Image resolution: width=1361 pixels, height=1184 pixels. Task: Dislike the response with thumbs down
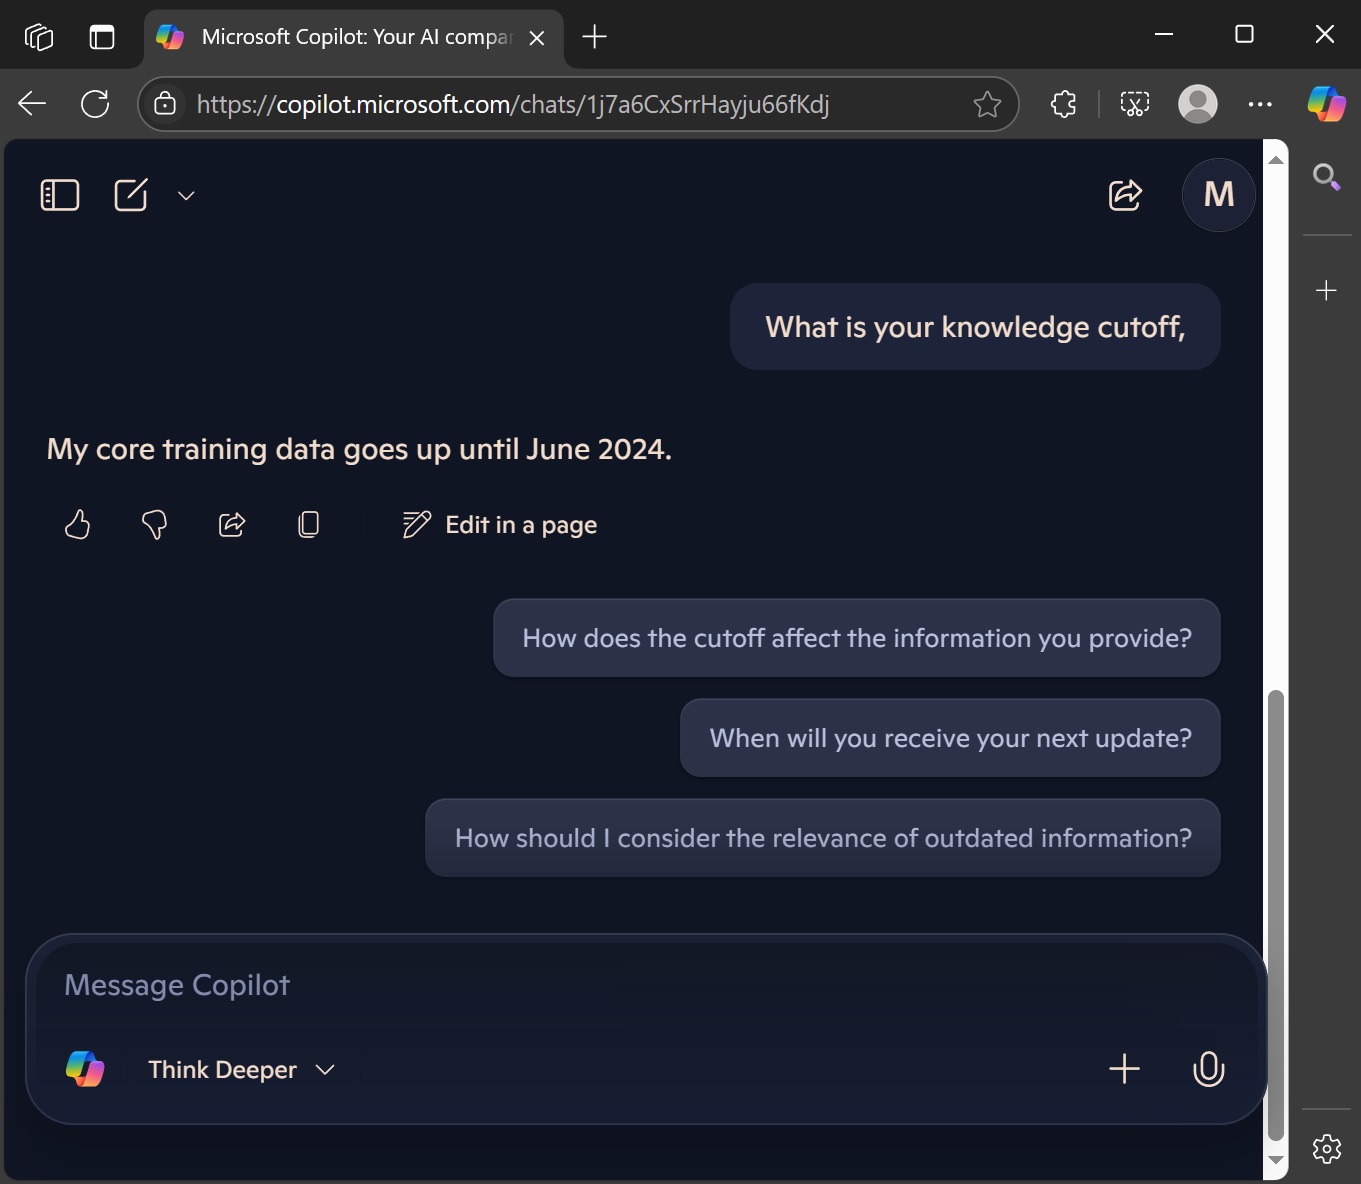154,525
